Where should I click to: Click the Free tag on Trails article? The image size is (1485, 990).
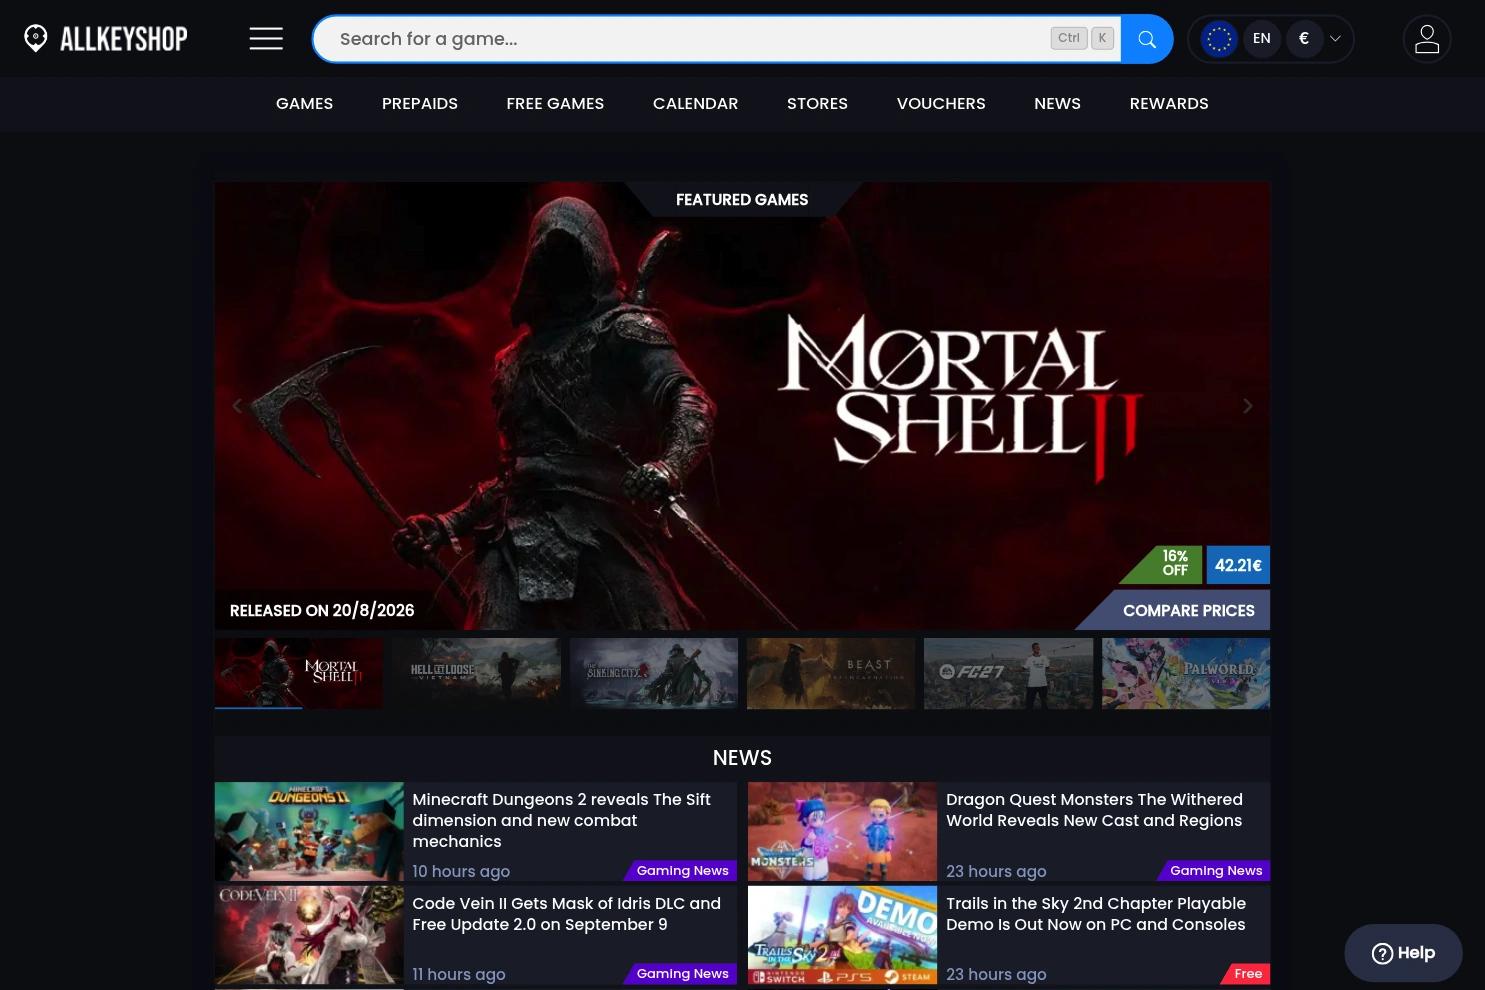(1247, 974)
